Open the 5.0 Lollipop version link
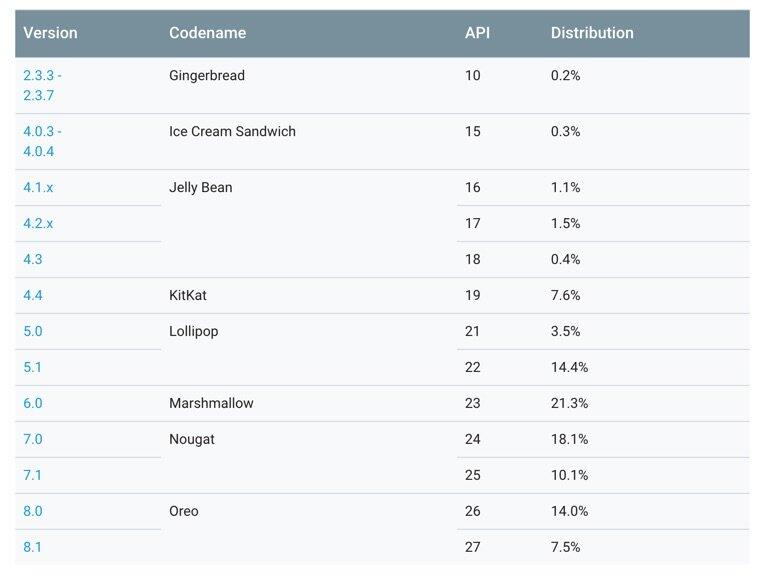This screenshot has height=578, width=760. pos(33,331)
